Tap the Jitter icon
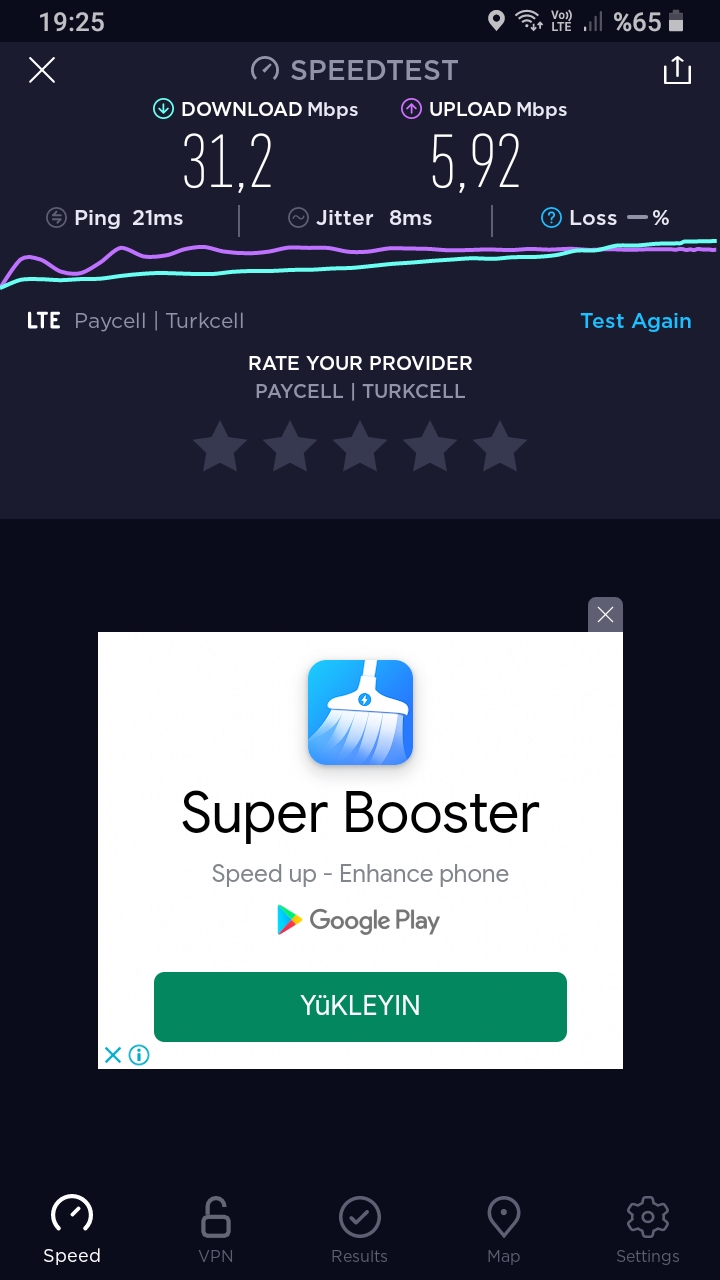This screenshot has width=720, height=1280. (x=298, y=218)
